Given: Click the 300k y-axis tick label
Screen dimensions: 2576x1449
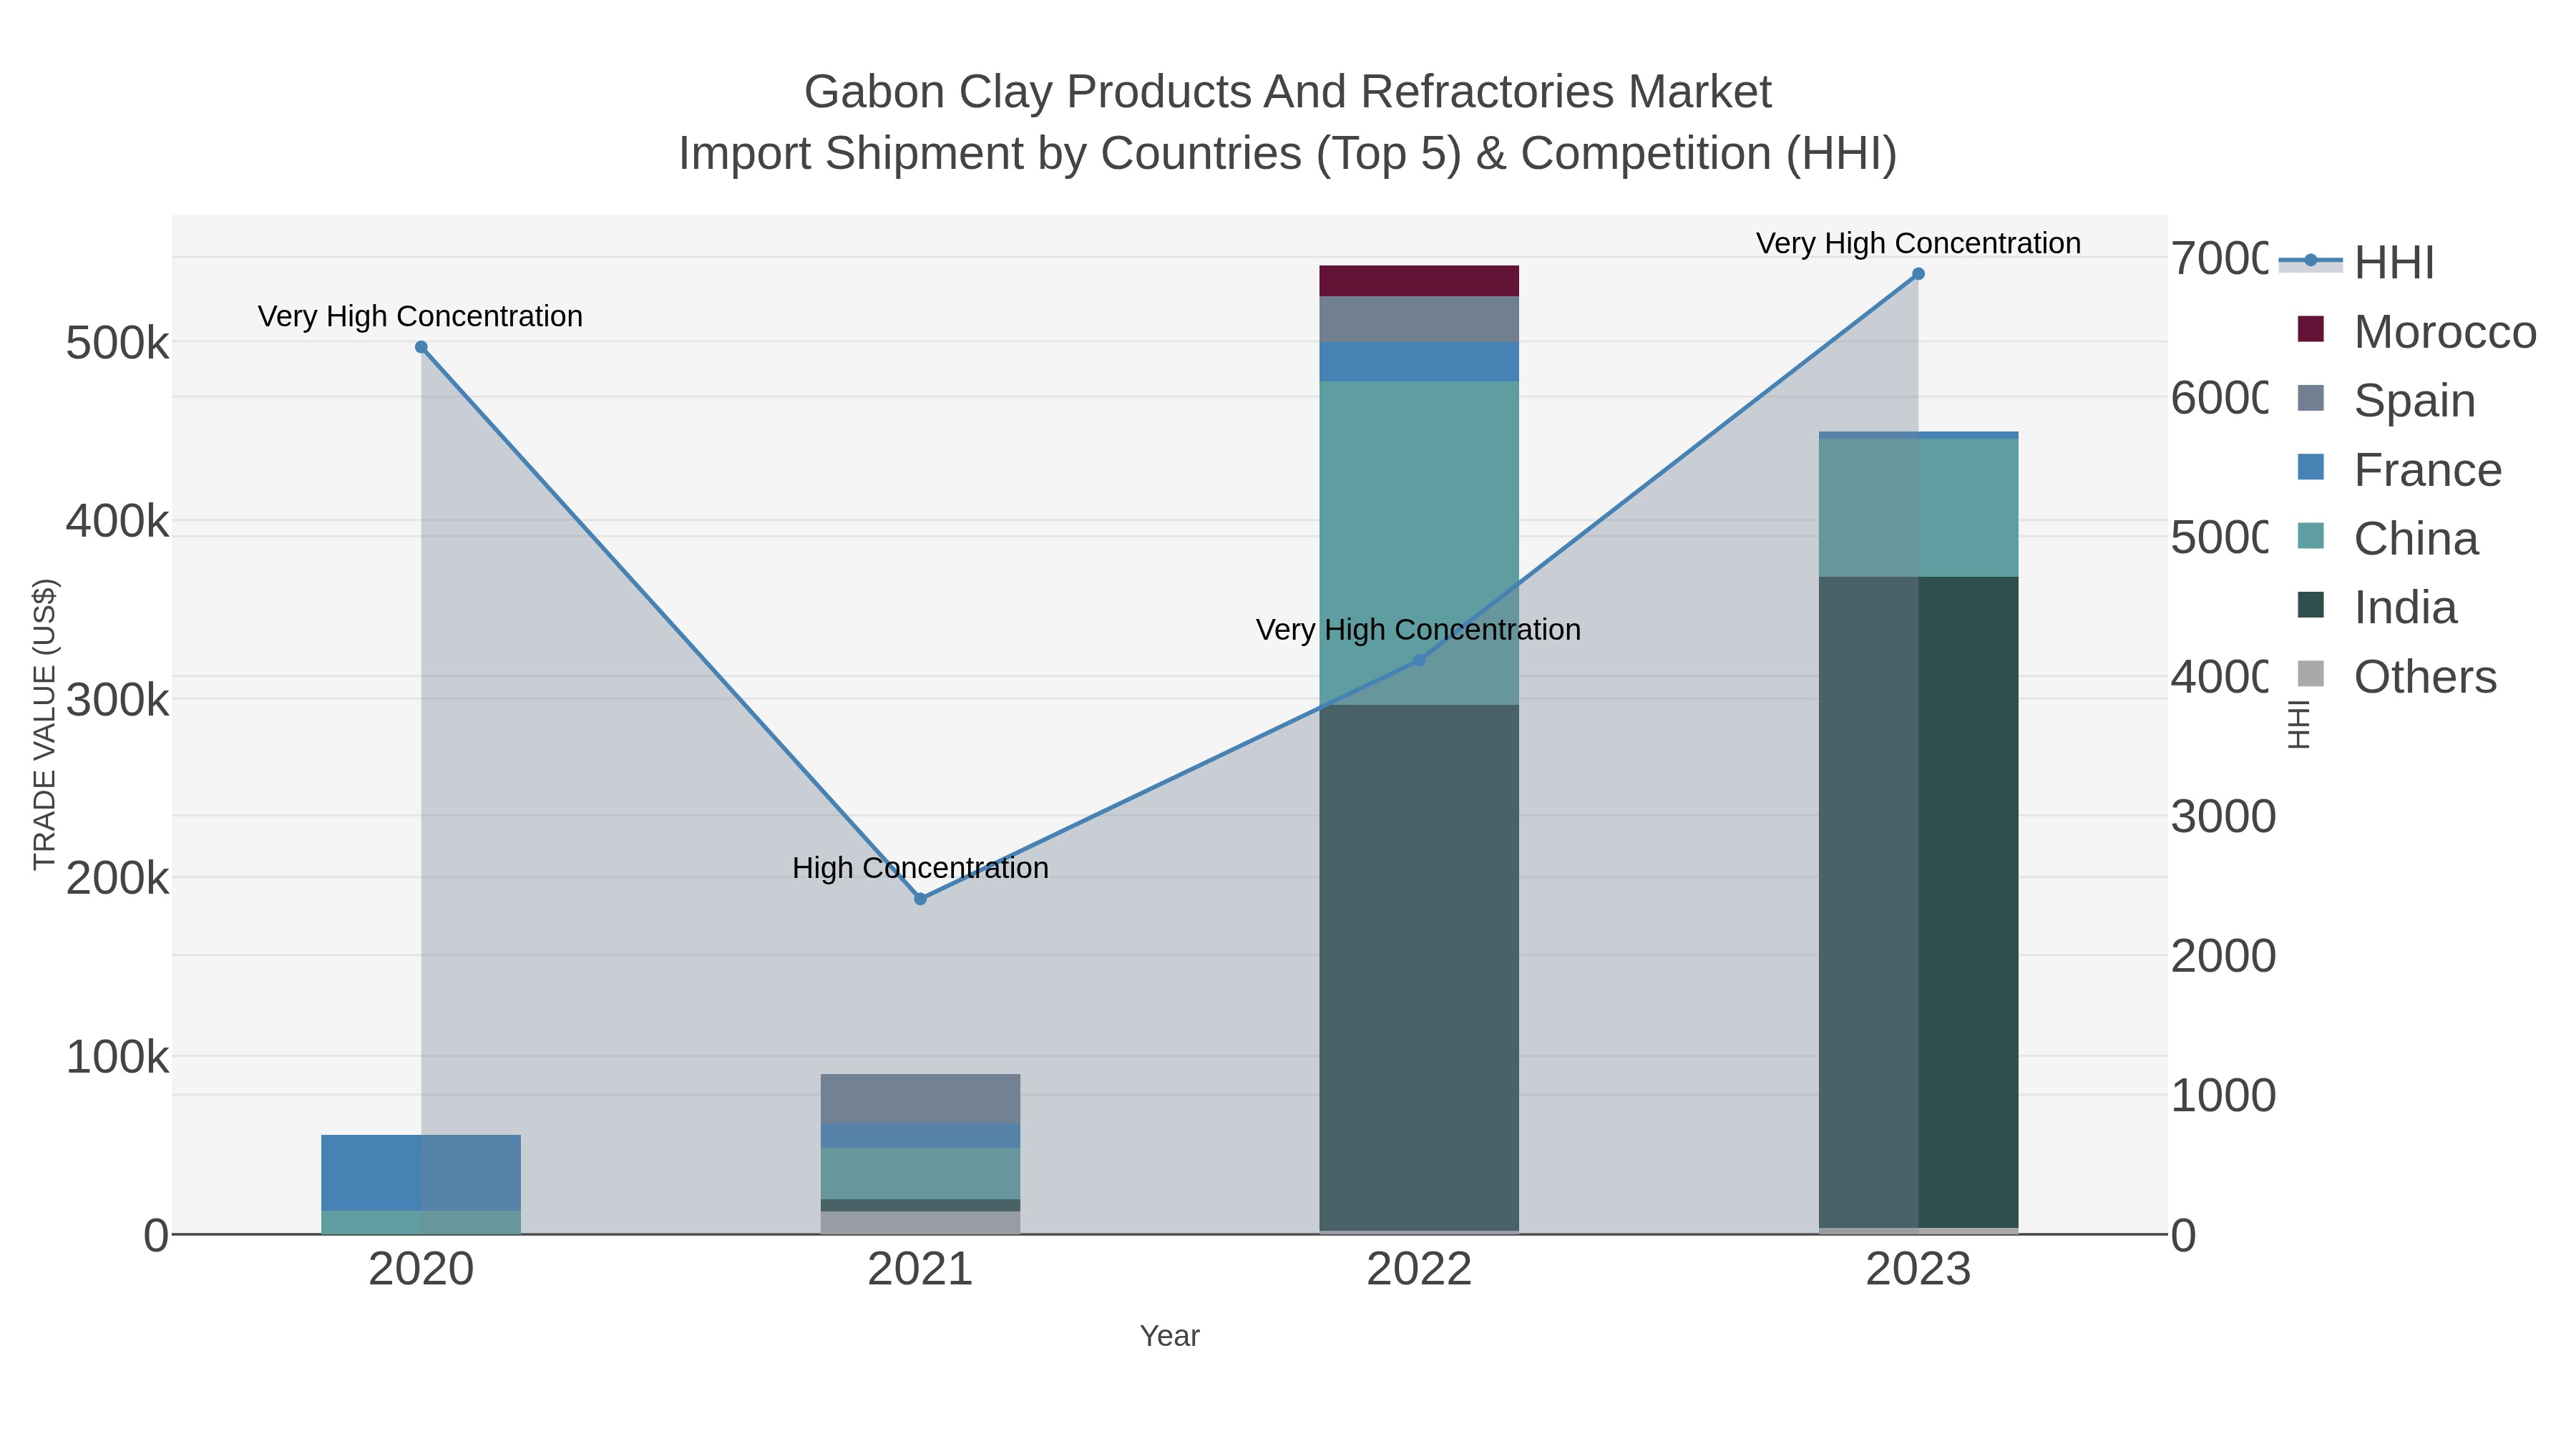Looking at the screenshot, I should click(117, 700).
